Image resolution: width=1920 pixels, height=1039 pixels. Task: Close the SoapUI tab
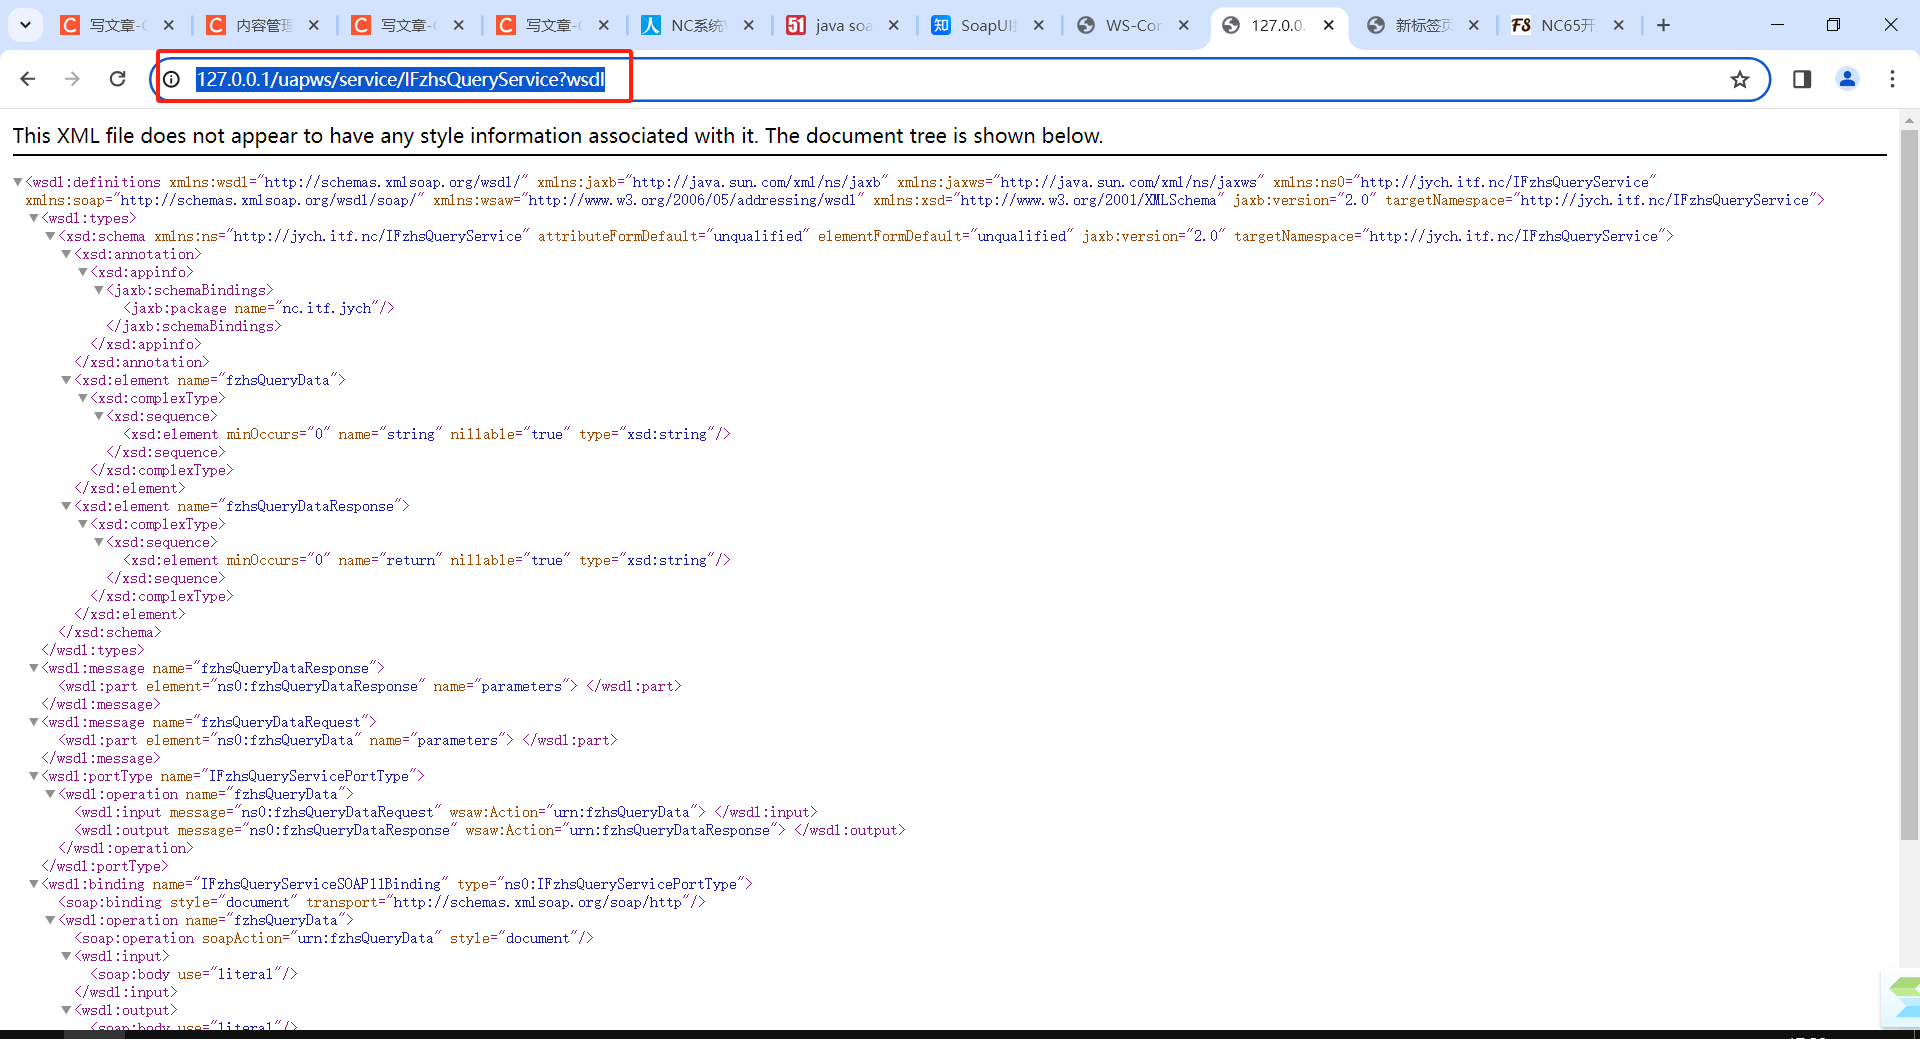pyautogui.click(x=1039, y=25)
